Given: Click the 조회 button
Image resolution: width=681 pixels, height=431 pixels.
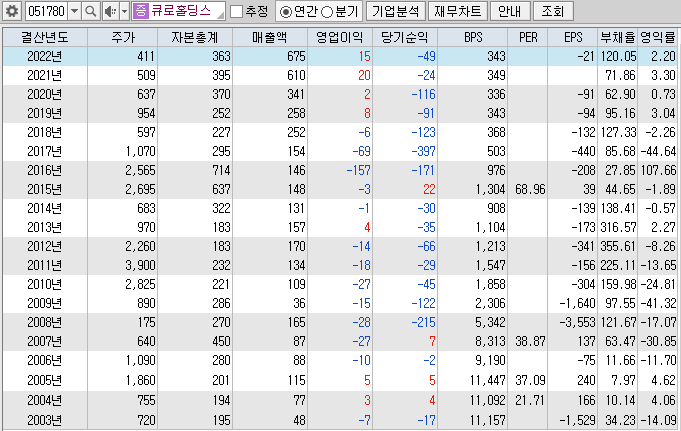Looking at the screenshot, I should click(x=552, y=11).
